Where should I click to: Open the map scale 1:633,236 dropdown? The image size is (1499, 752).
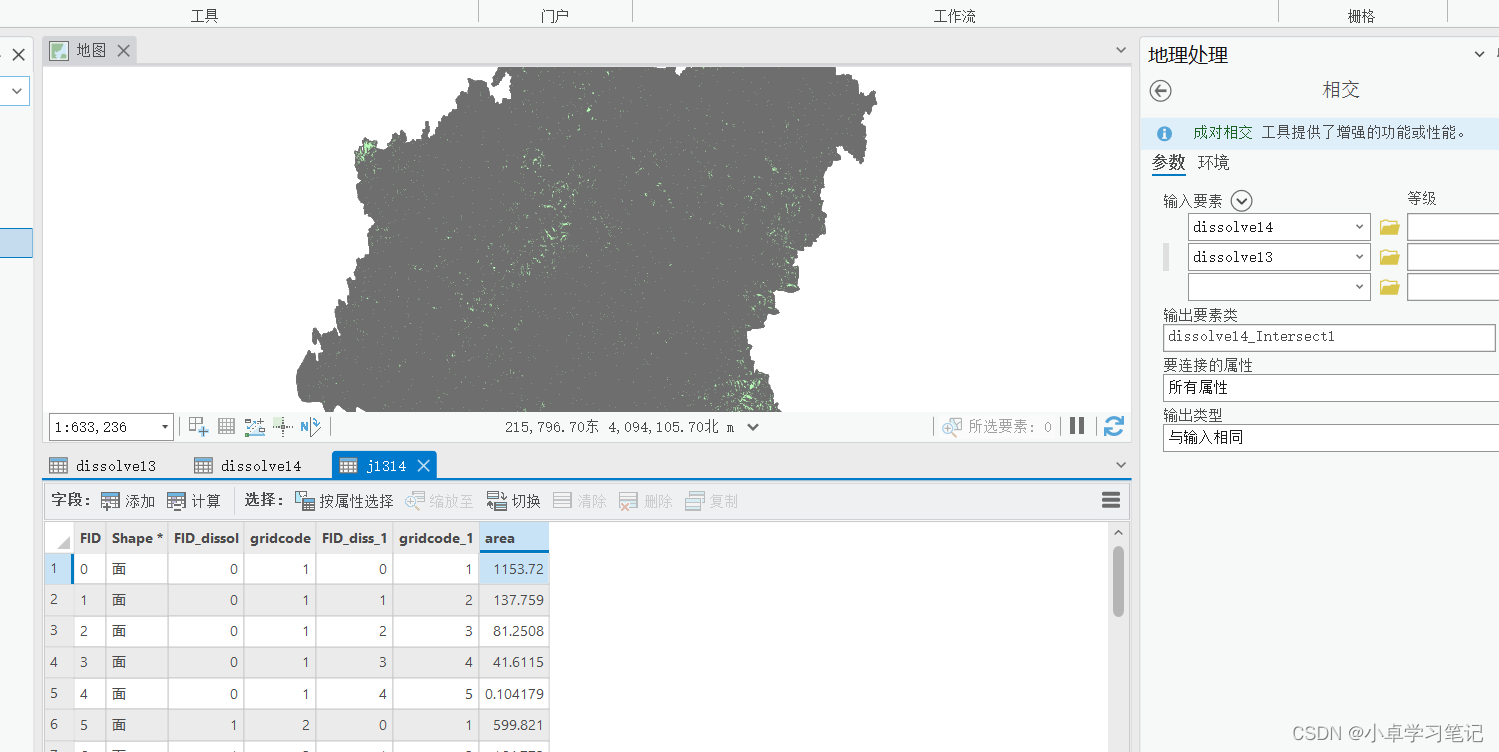point(165,427)
